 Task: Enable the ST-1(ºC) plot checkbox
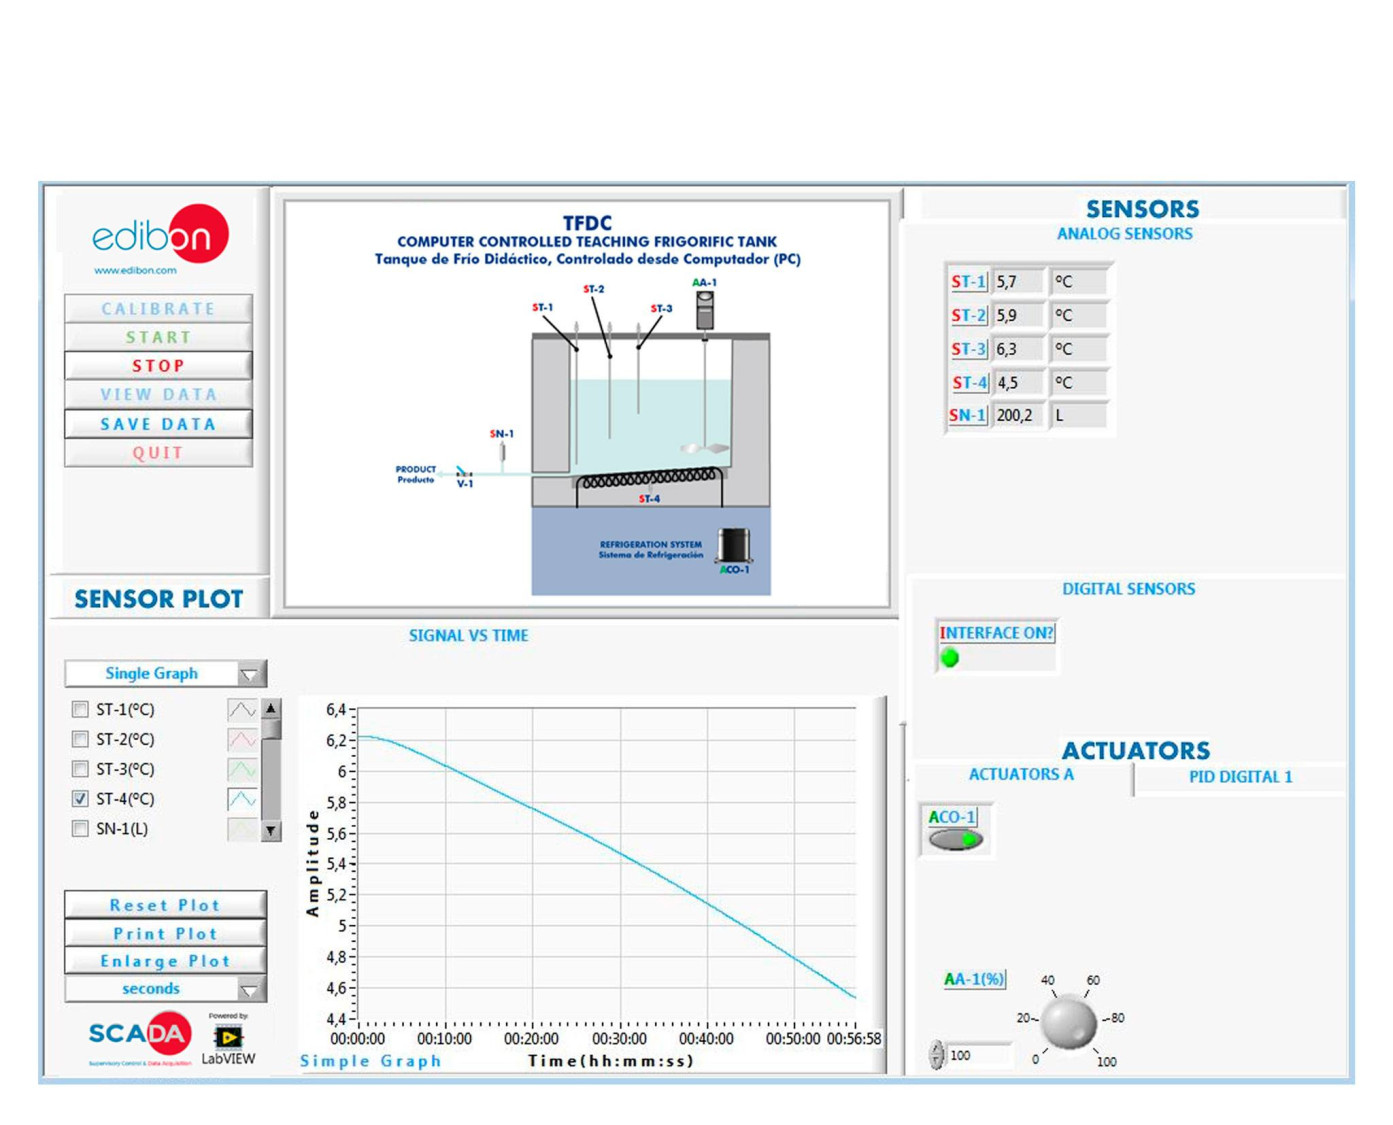click(x=80, y=710)
